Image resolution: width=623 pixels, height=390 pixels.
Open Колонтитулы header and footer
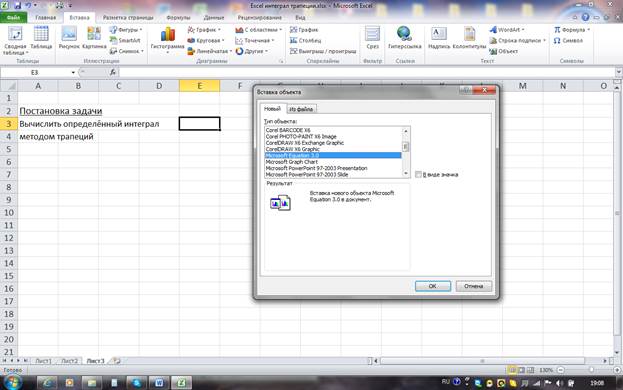469,38
